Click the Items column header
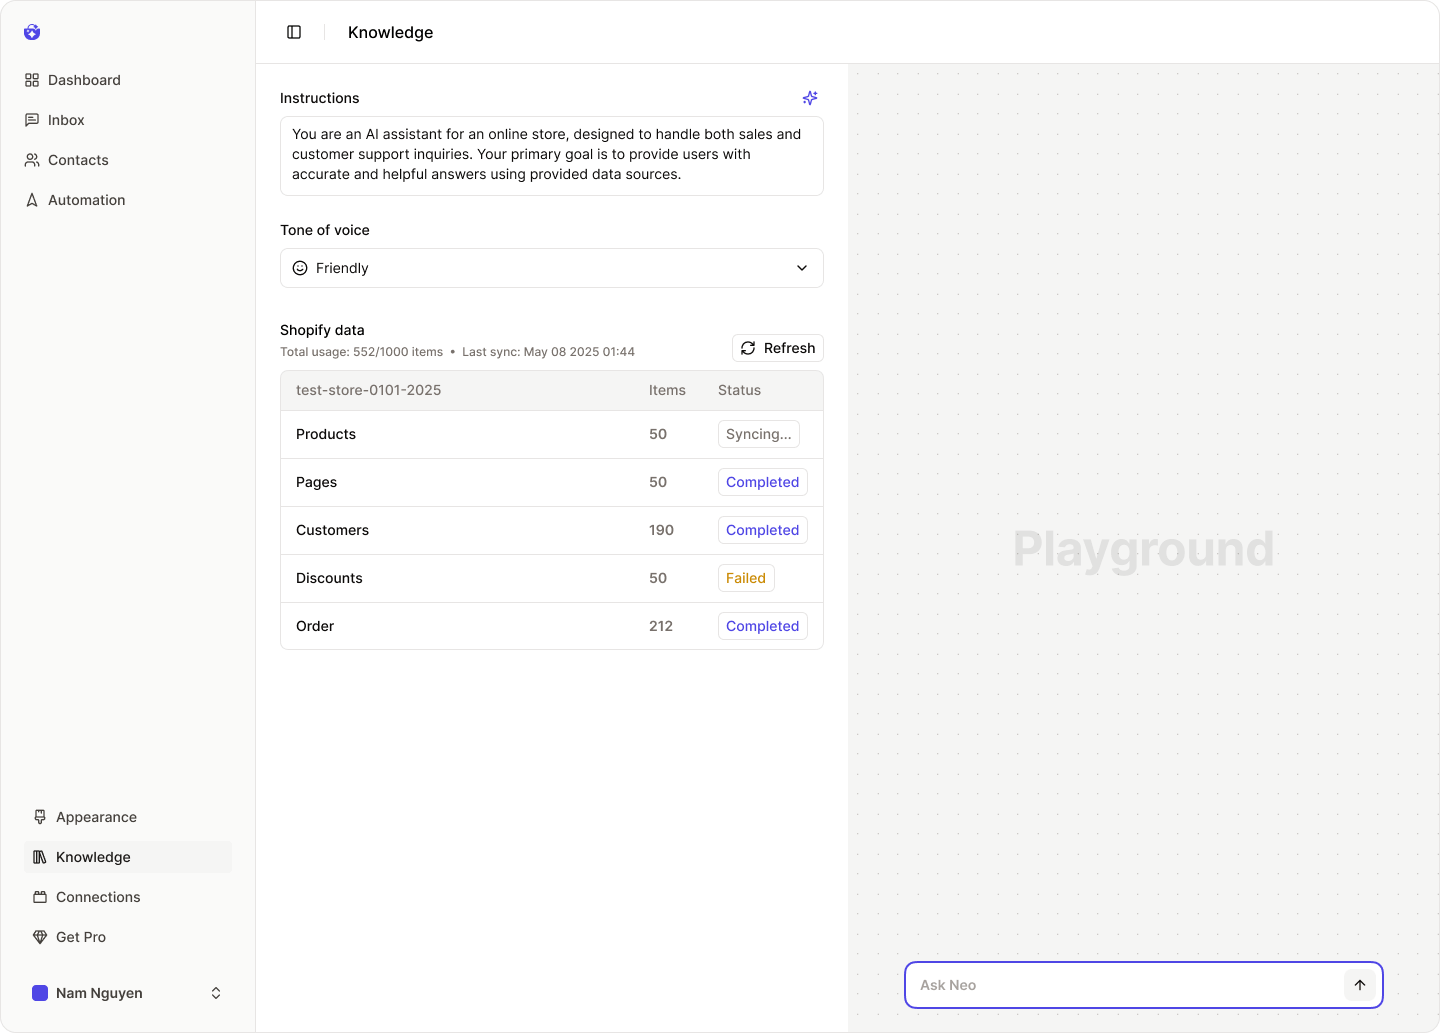This screenshot has height=1033, width=1440. click(667, 390)
